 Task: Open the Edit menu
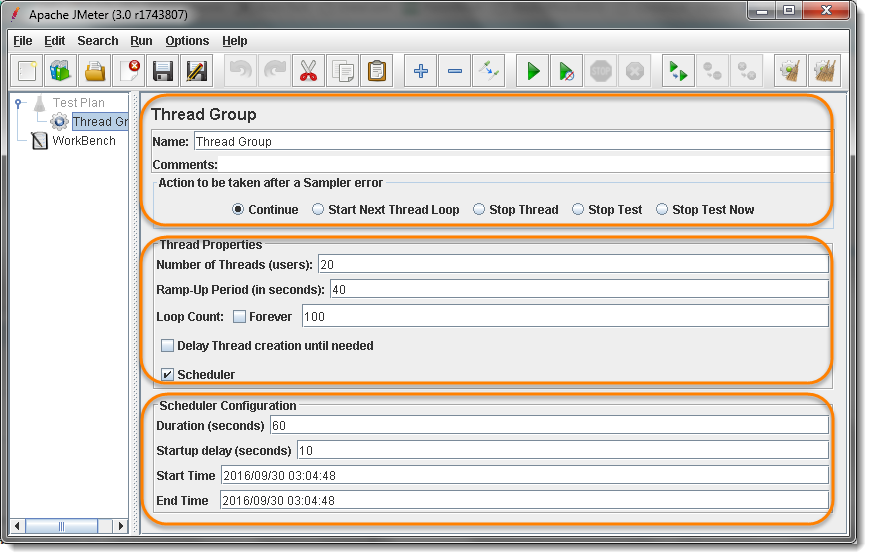(54, 41)
